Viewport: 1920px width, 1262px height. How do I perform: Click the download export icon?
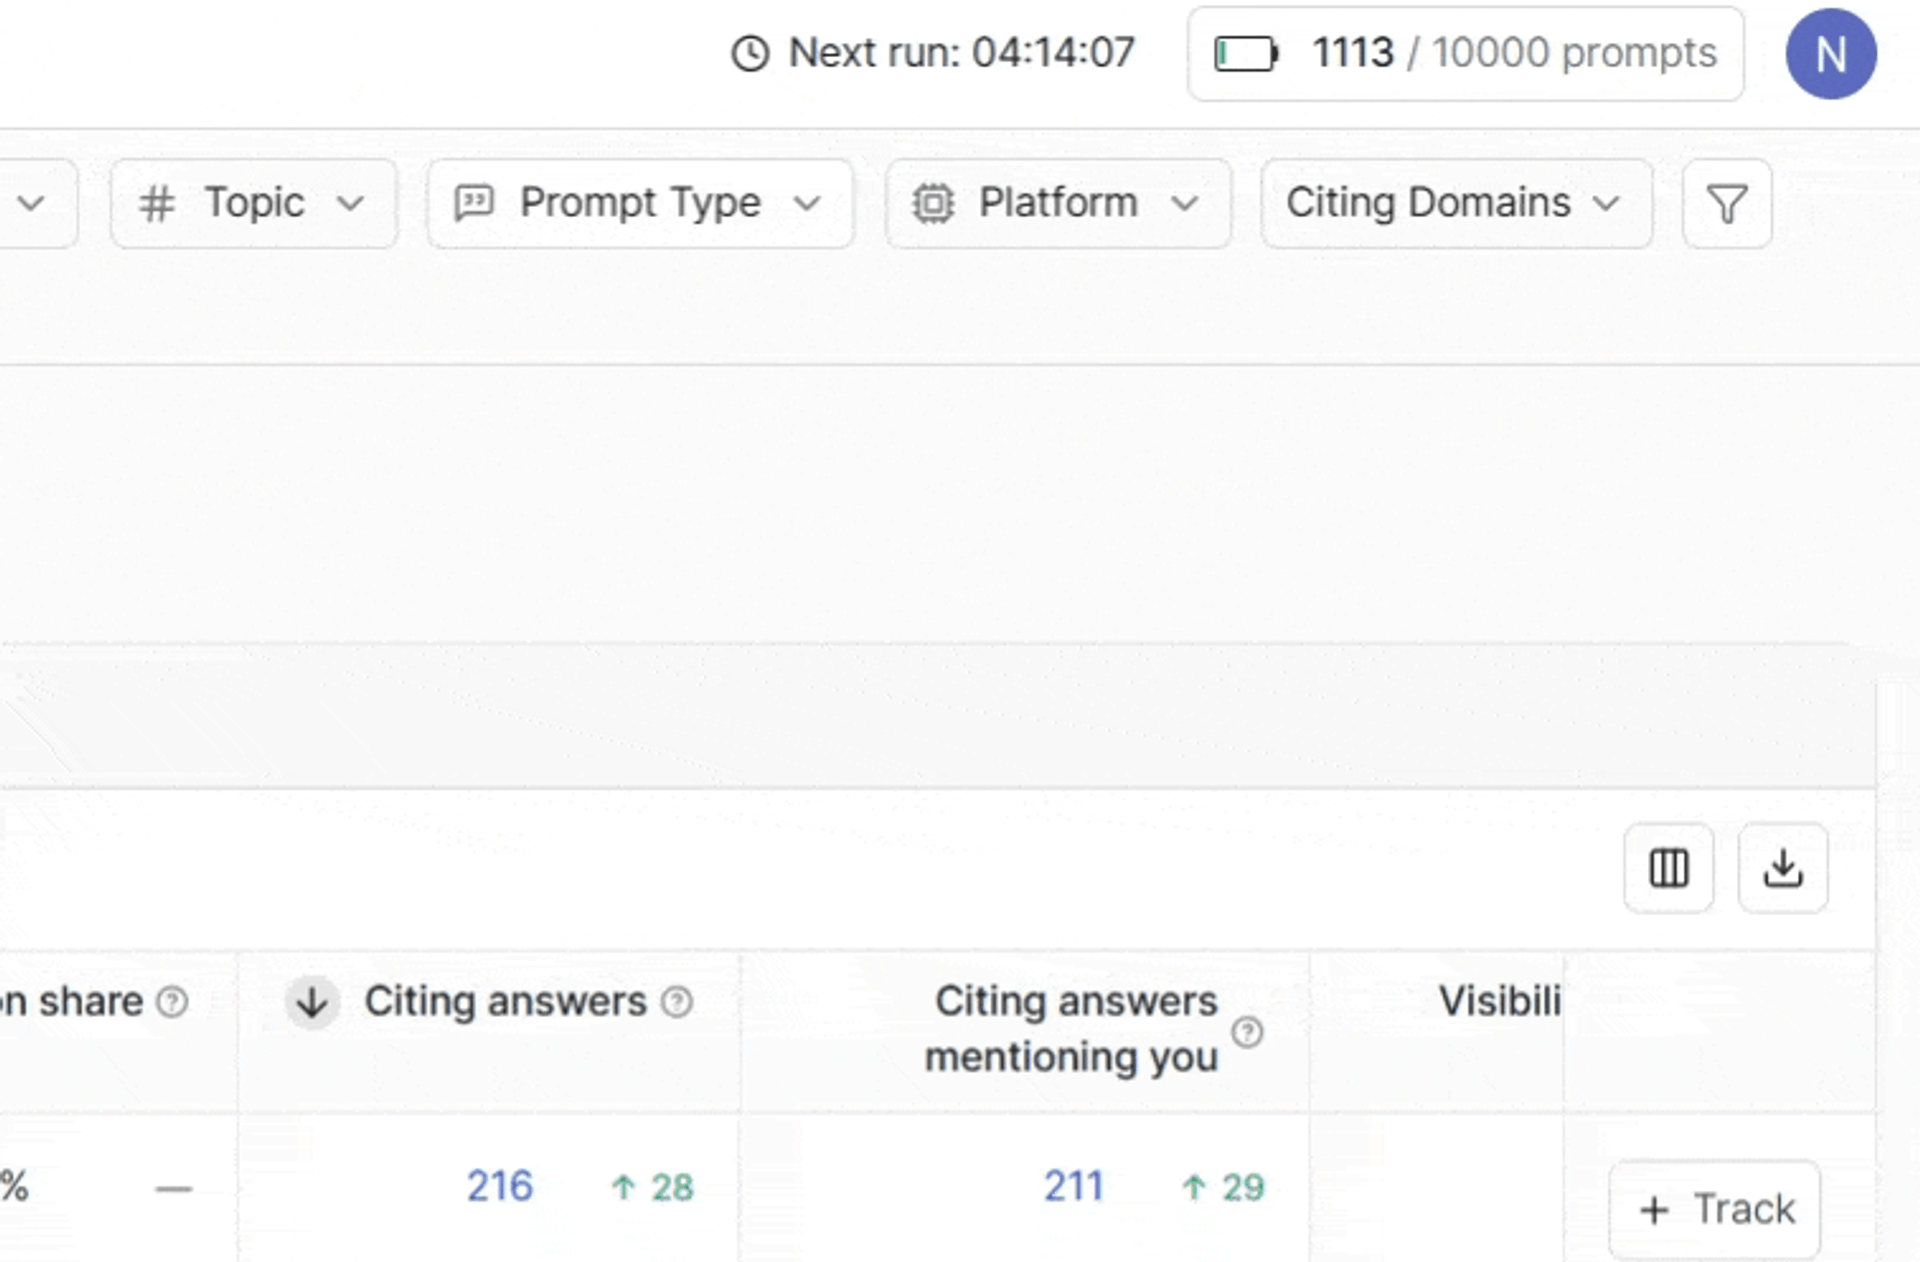1783,868
